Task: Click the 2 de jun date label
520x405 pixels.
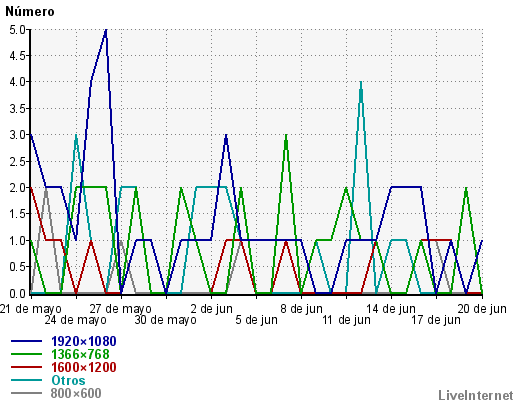Action: tap(212, 309)
